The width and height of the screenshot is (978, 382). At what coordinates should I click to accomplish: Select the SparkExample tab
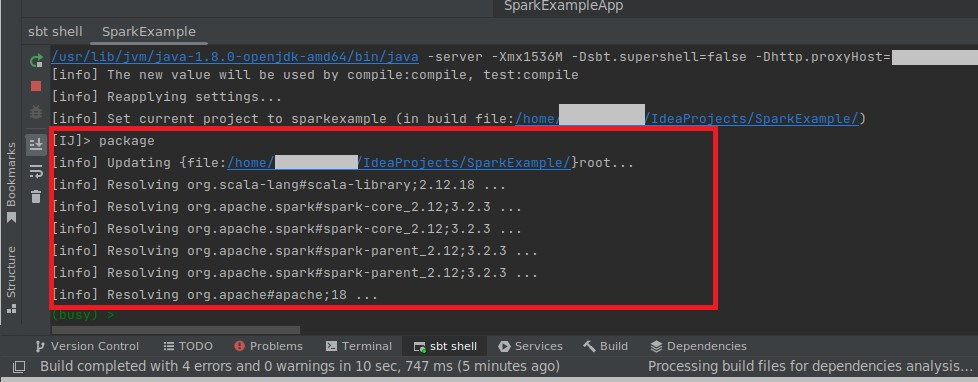pos(148,31)
